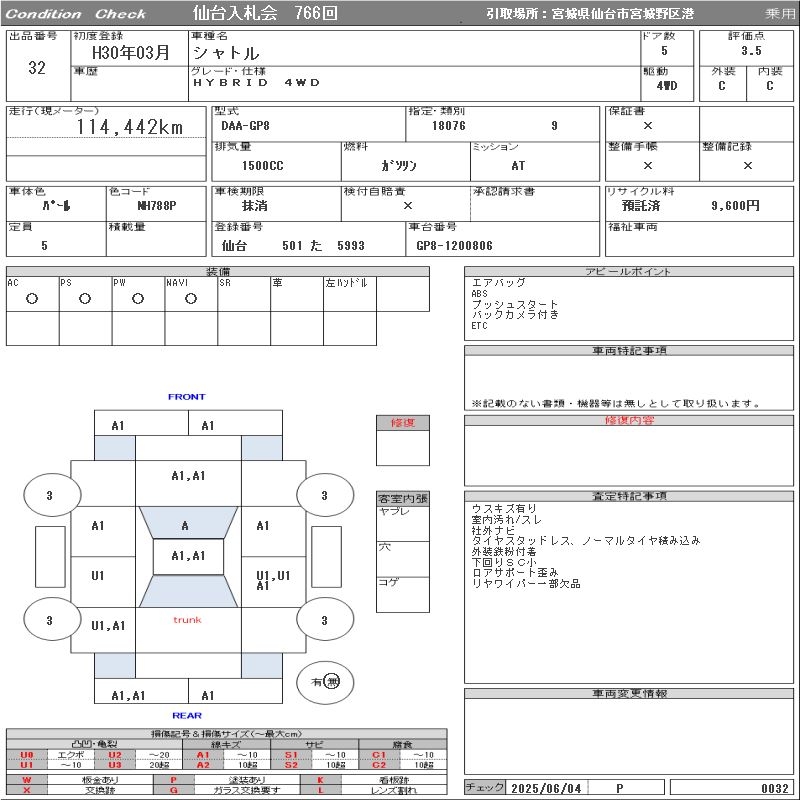
Task: Click the hood panel marked A1,A1
Action: pos(187,476)
